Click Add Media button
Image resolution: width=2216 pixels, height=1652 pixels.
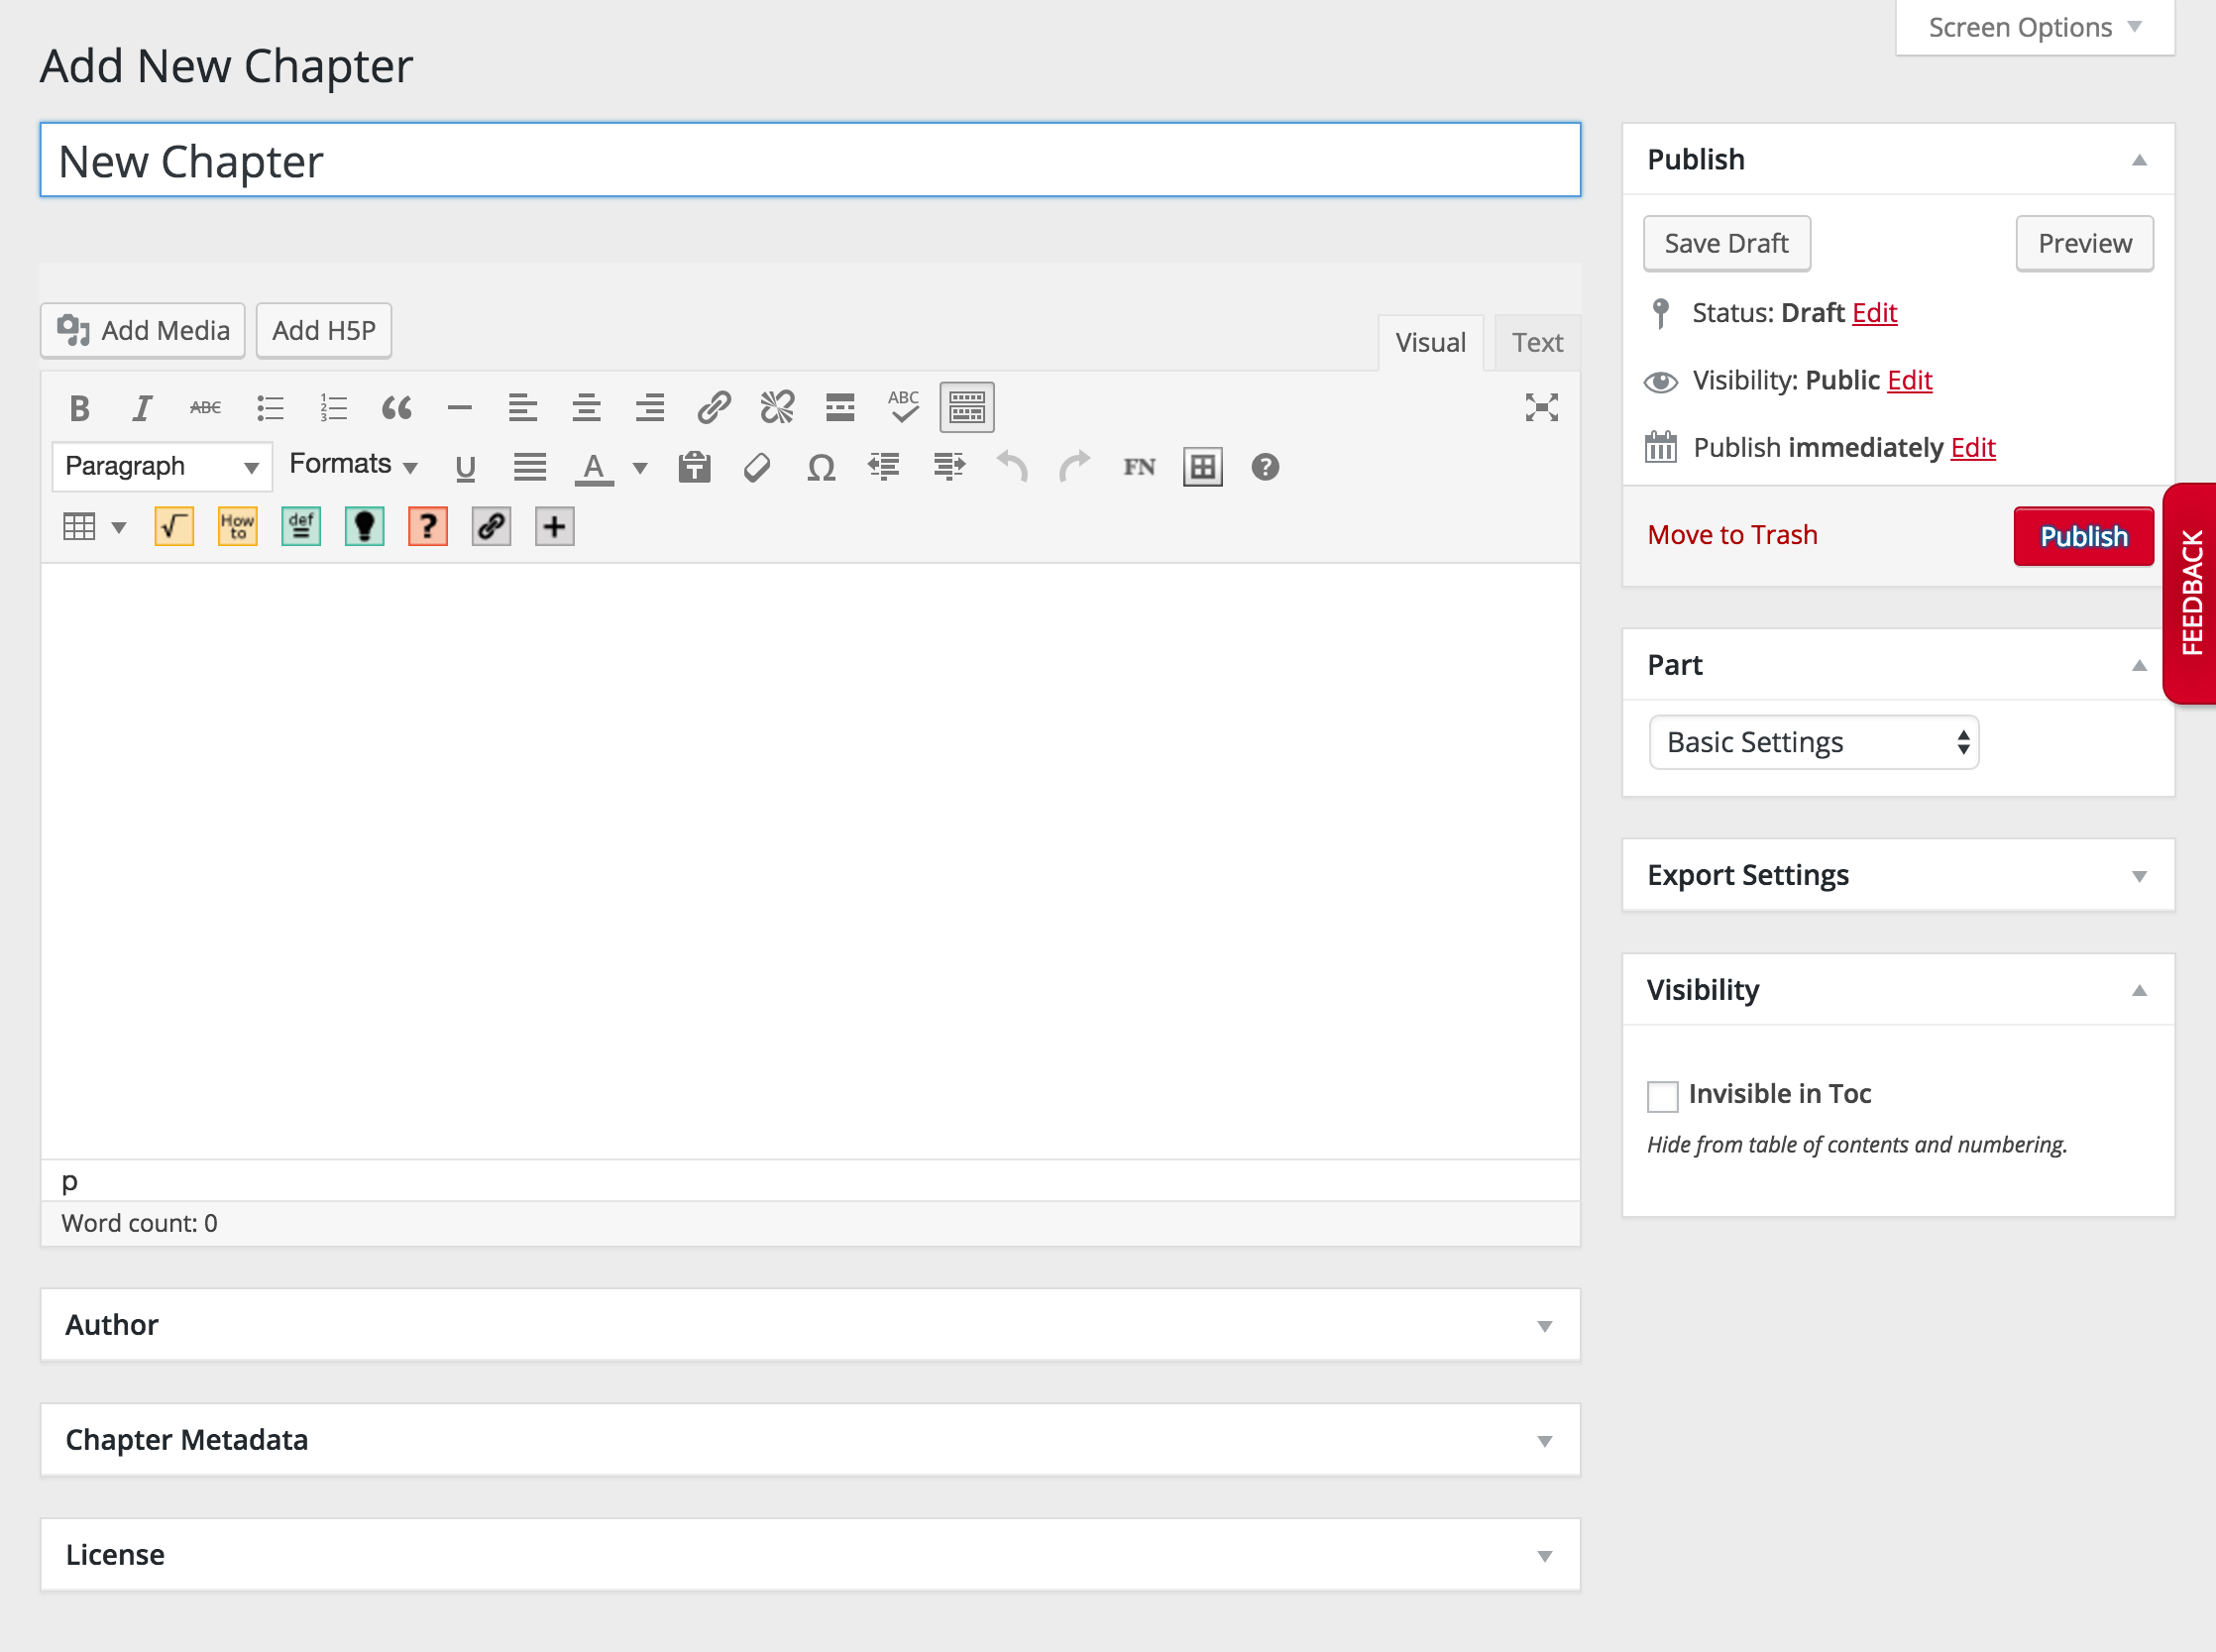(143, 331)
